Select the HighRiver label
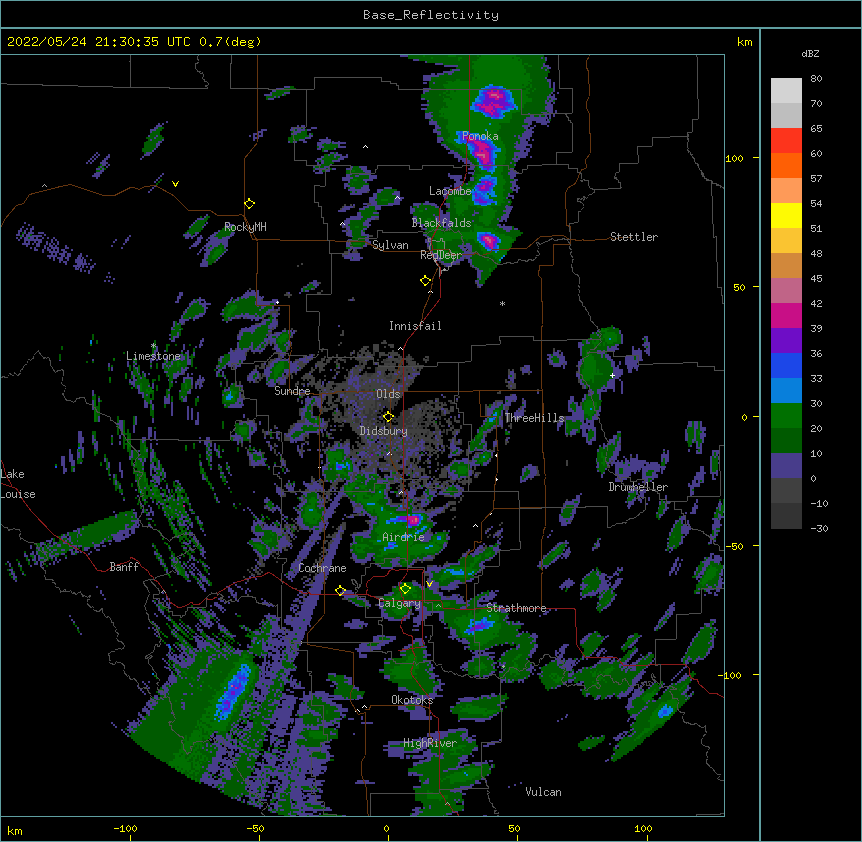This screenshot has height=842, width=862. tap(430, 743)
